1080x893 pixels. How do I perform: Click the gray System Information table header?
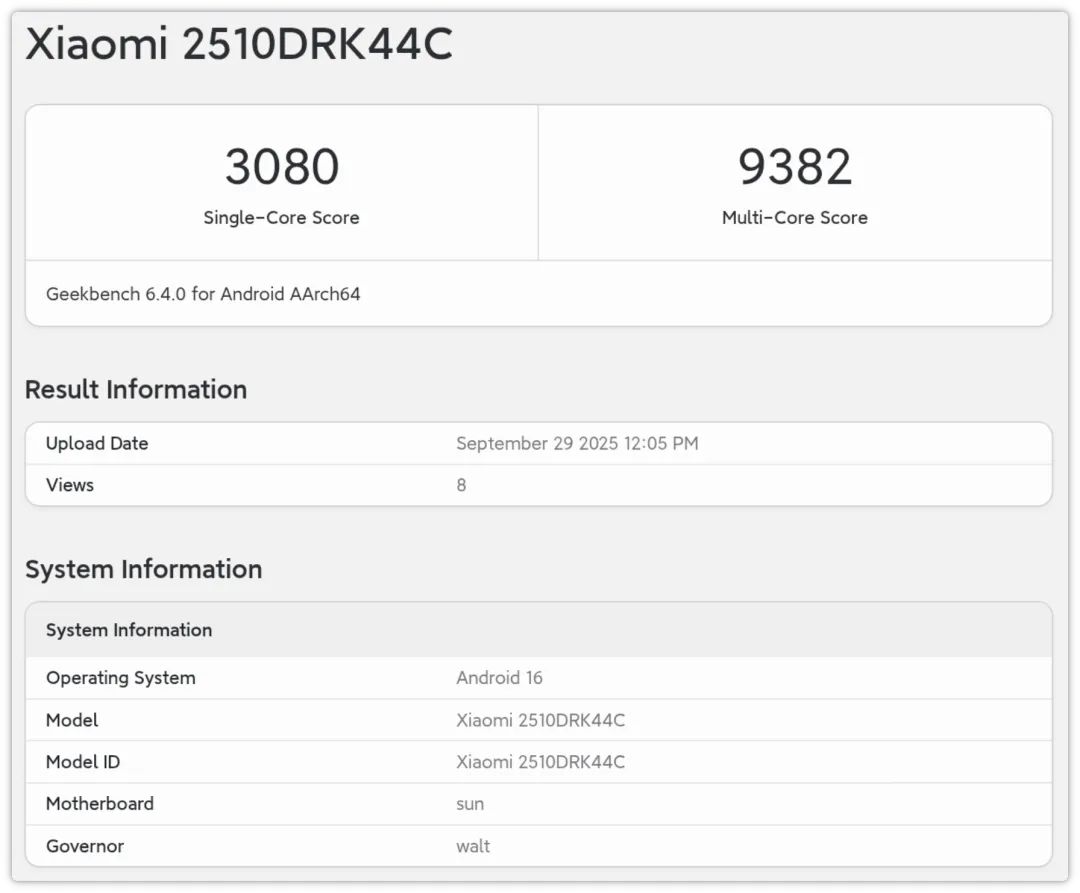coord(129,630)
